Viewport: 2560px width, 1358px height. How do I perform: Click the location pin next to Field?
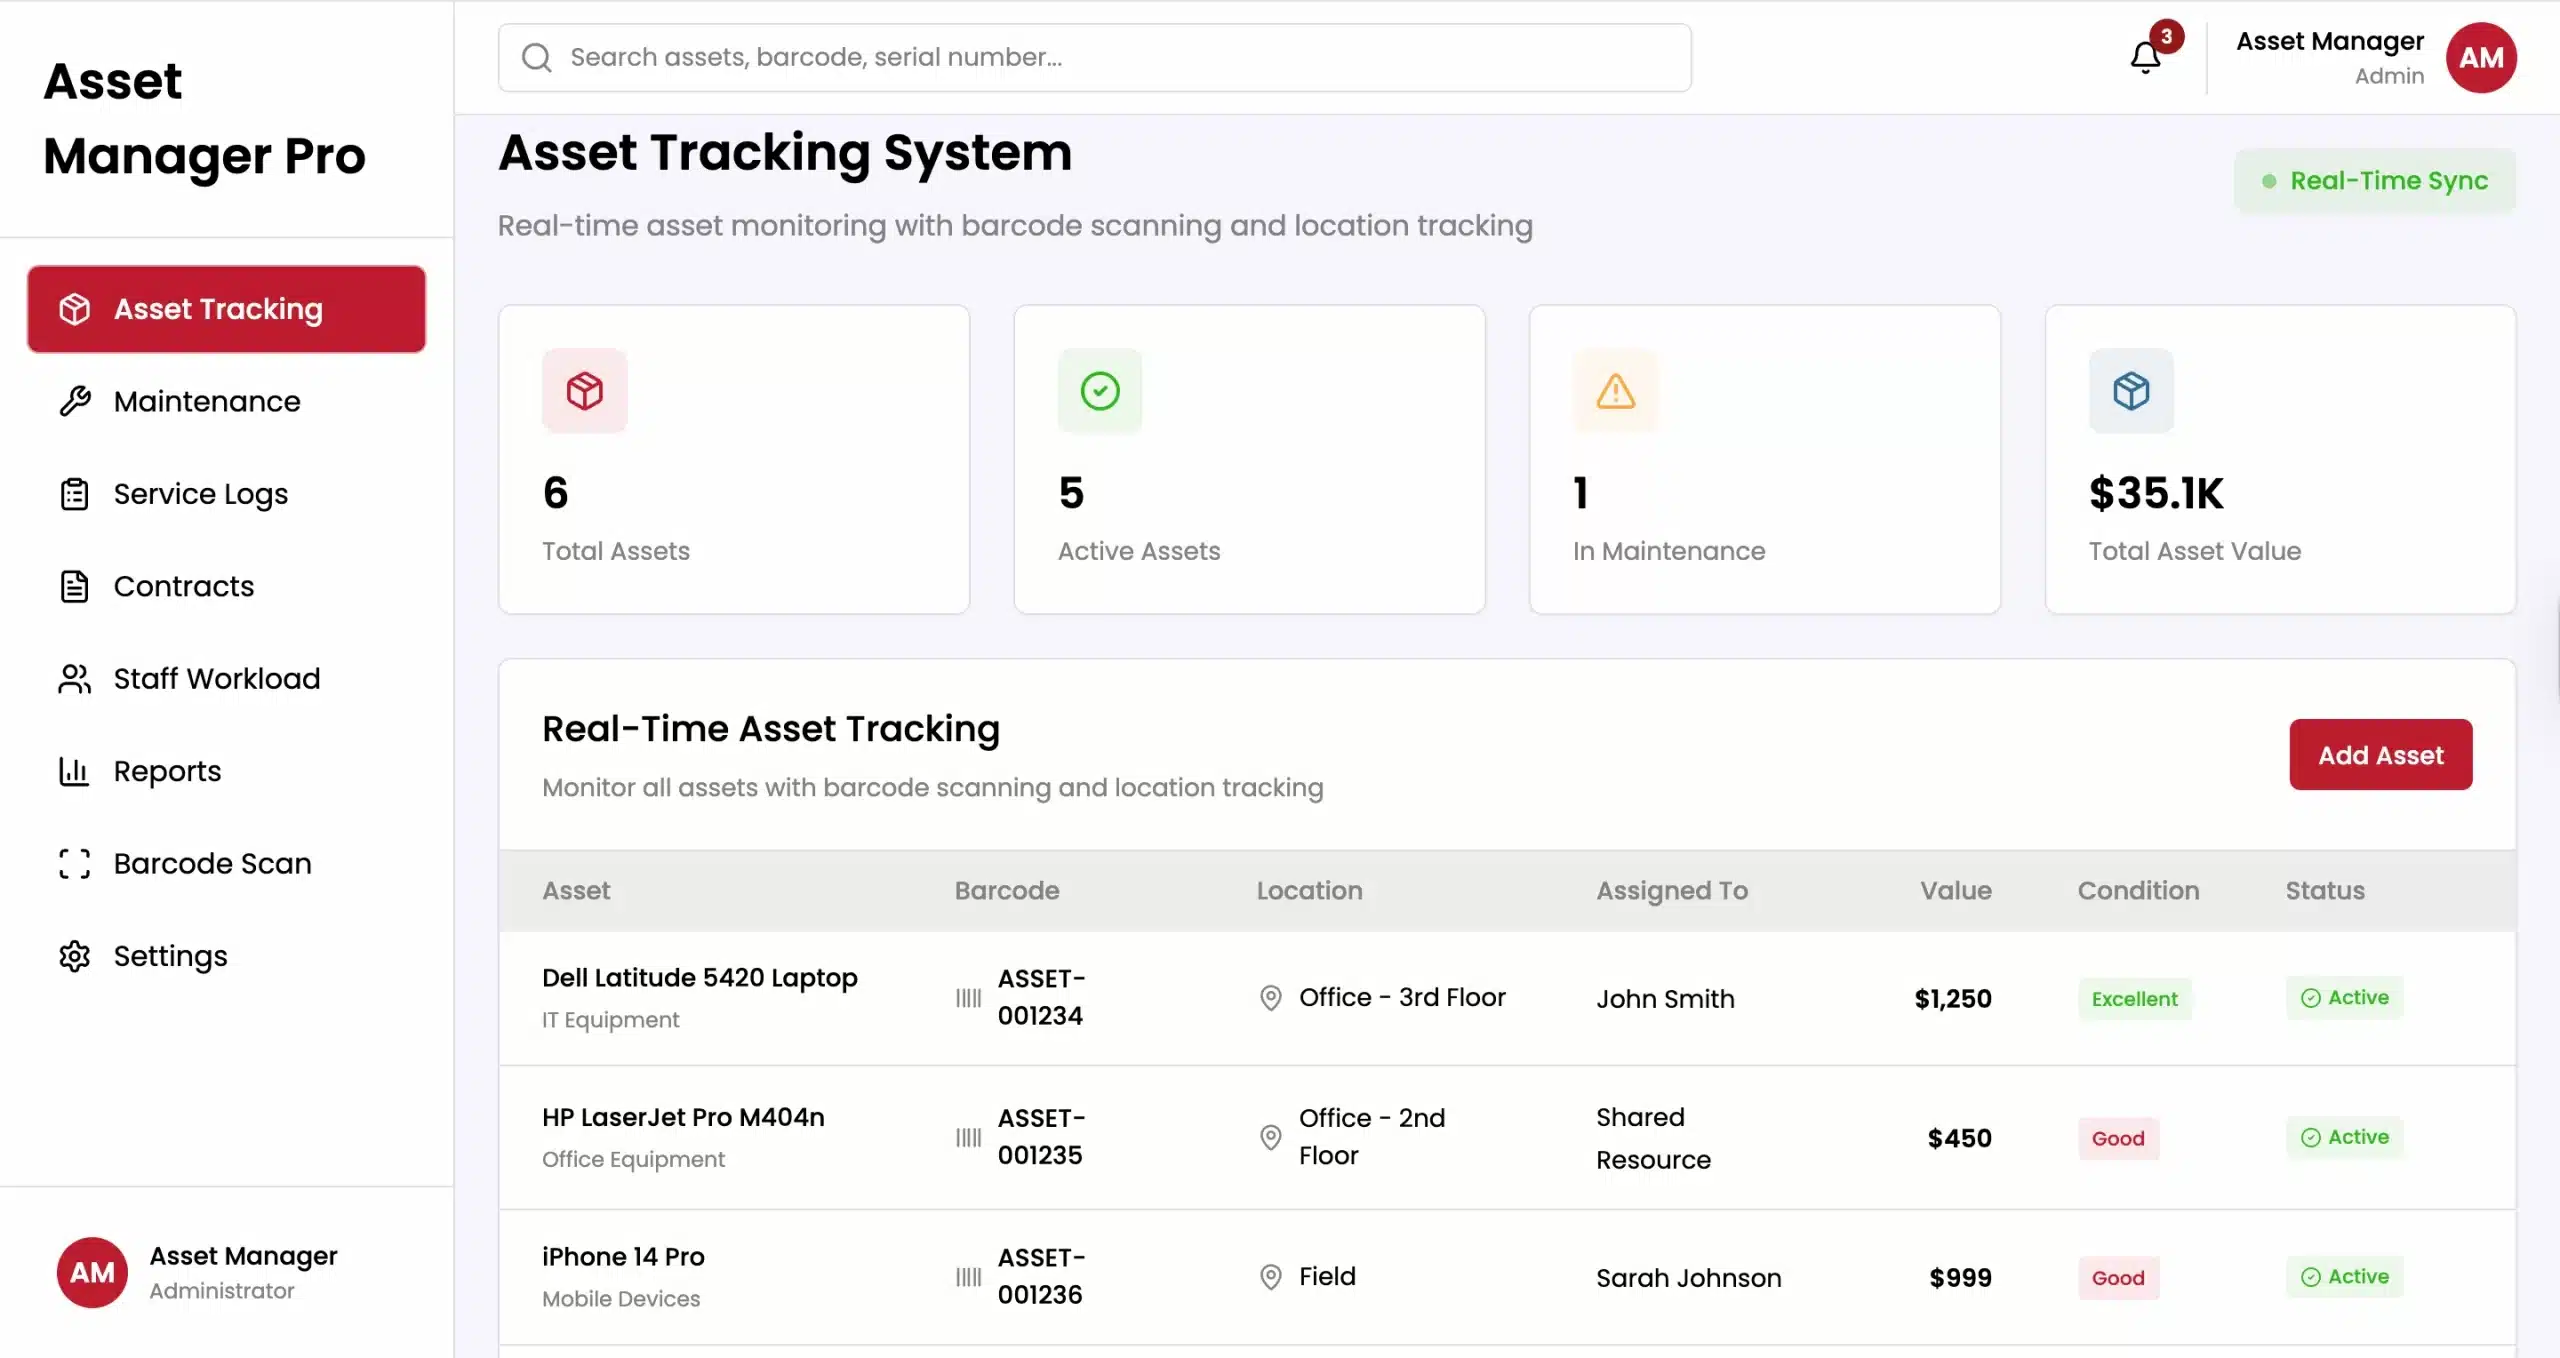coord(1270,1277)
